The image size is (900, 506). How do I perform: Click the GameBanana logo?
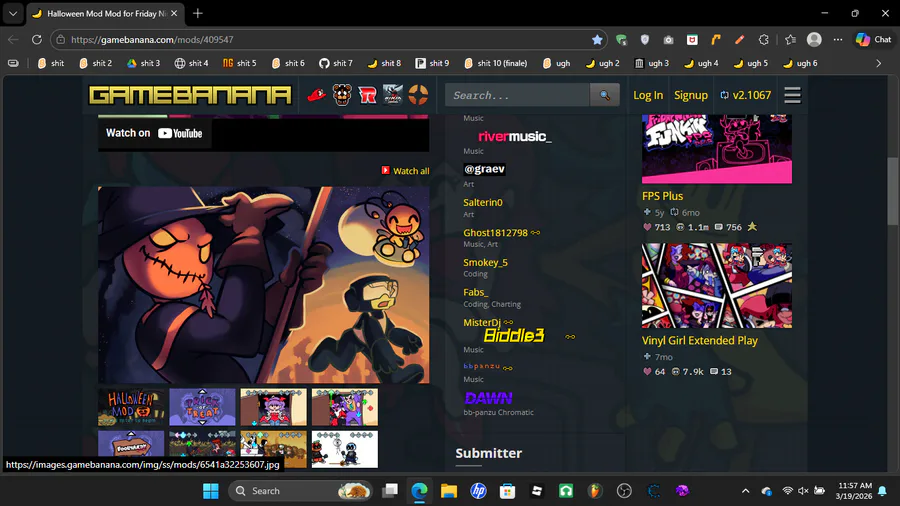click(x=190, y=95)
